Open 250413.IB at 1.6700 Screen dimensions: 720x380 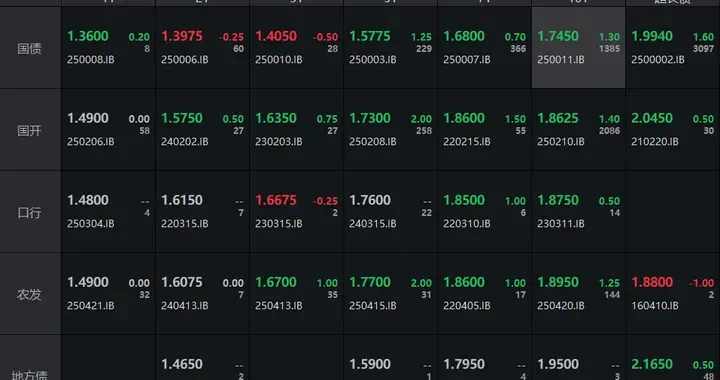(297, 294)
